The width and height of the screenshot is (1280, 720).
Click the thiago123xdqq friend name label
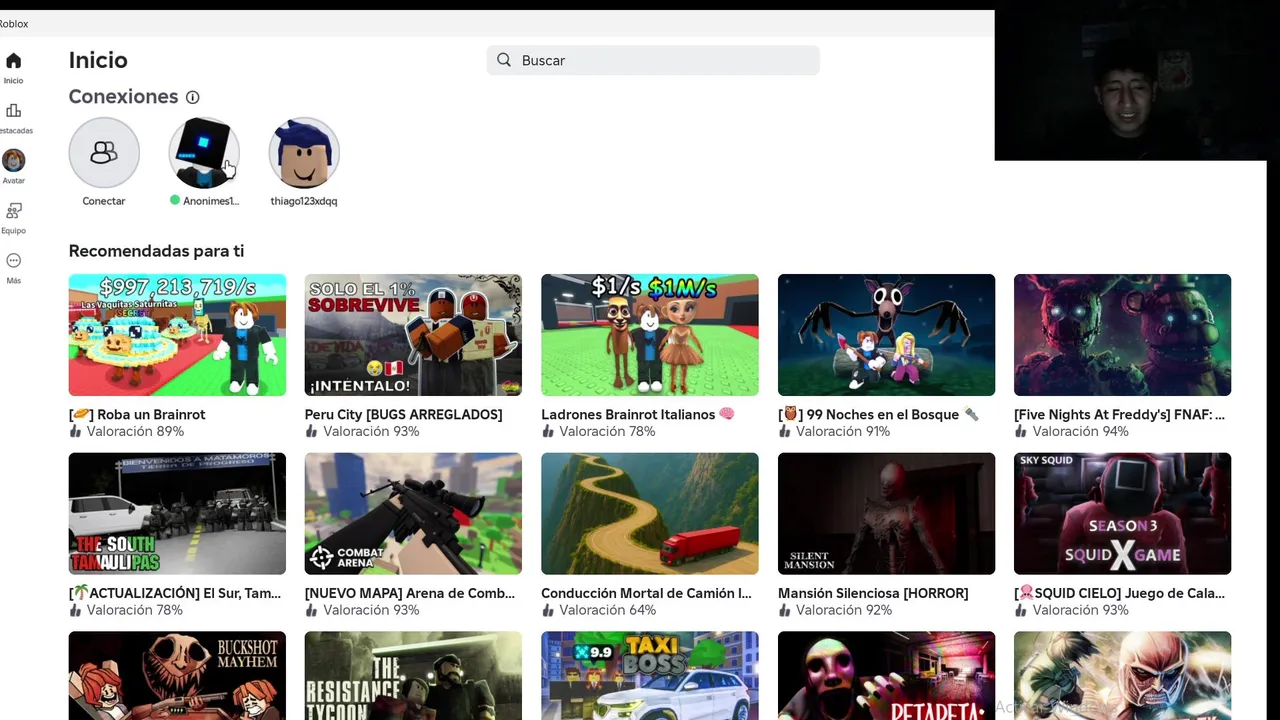coord(304,201)
